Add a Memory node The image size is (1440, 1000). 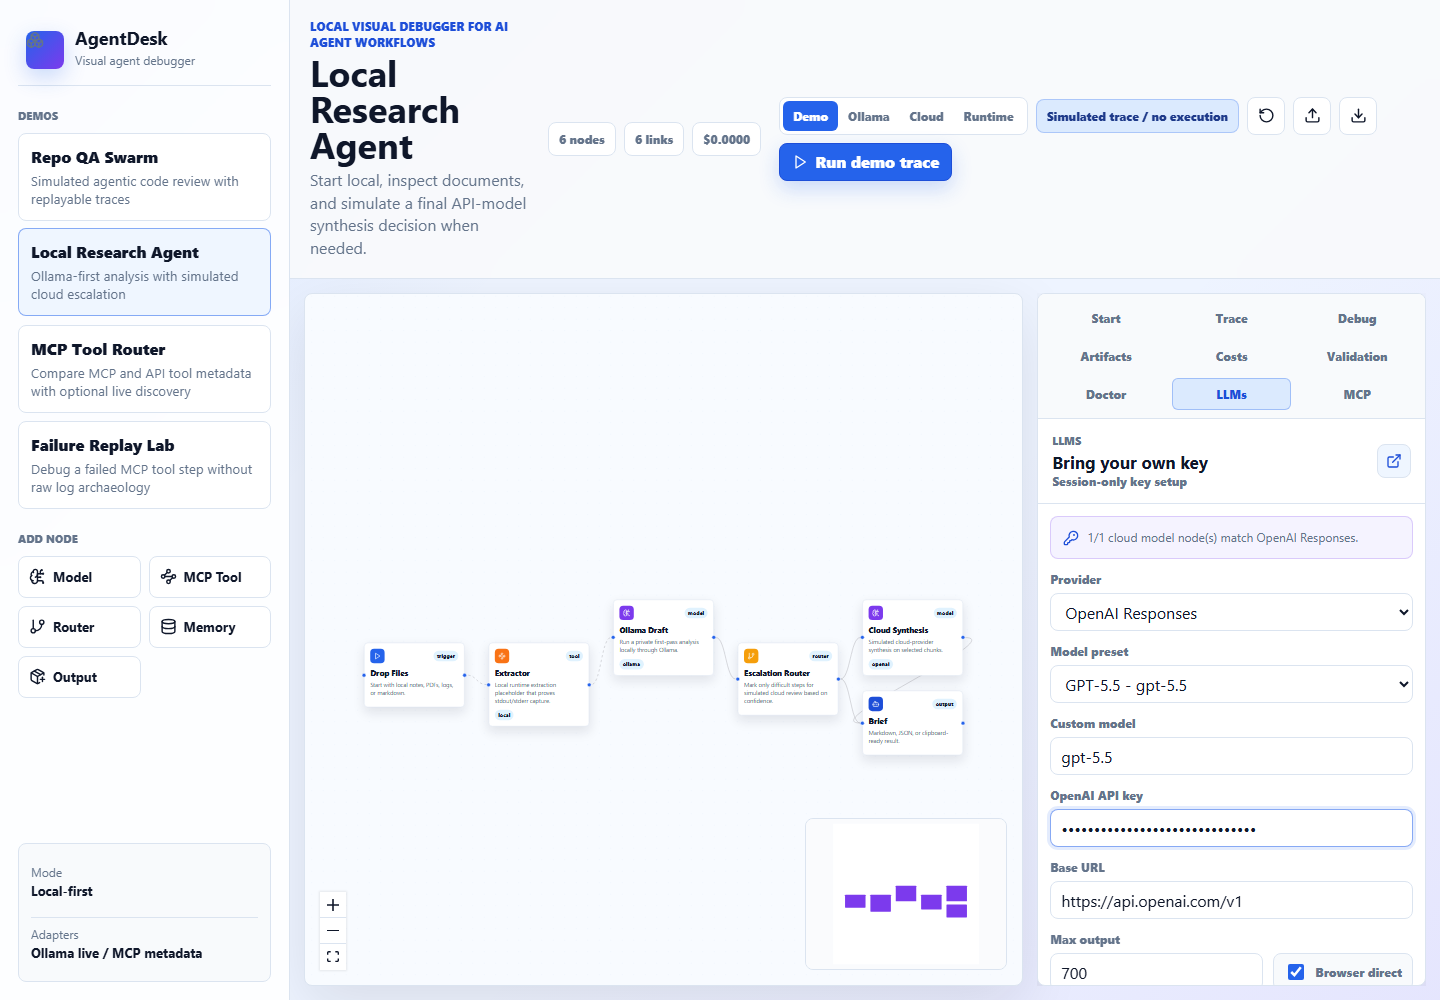tap(210, 627)
